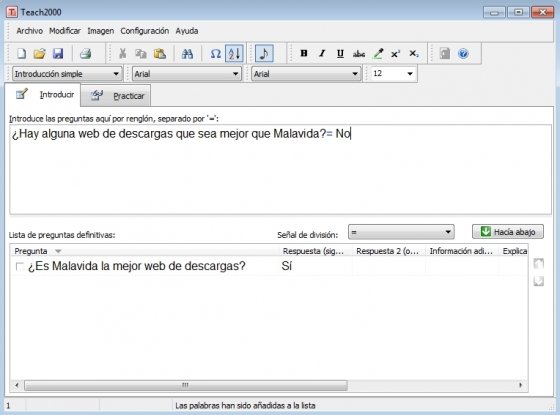Viewport: 560px width, 415px height.
Task: Copy with the duplicate pages icon
Action: (141, 54)
